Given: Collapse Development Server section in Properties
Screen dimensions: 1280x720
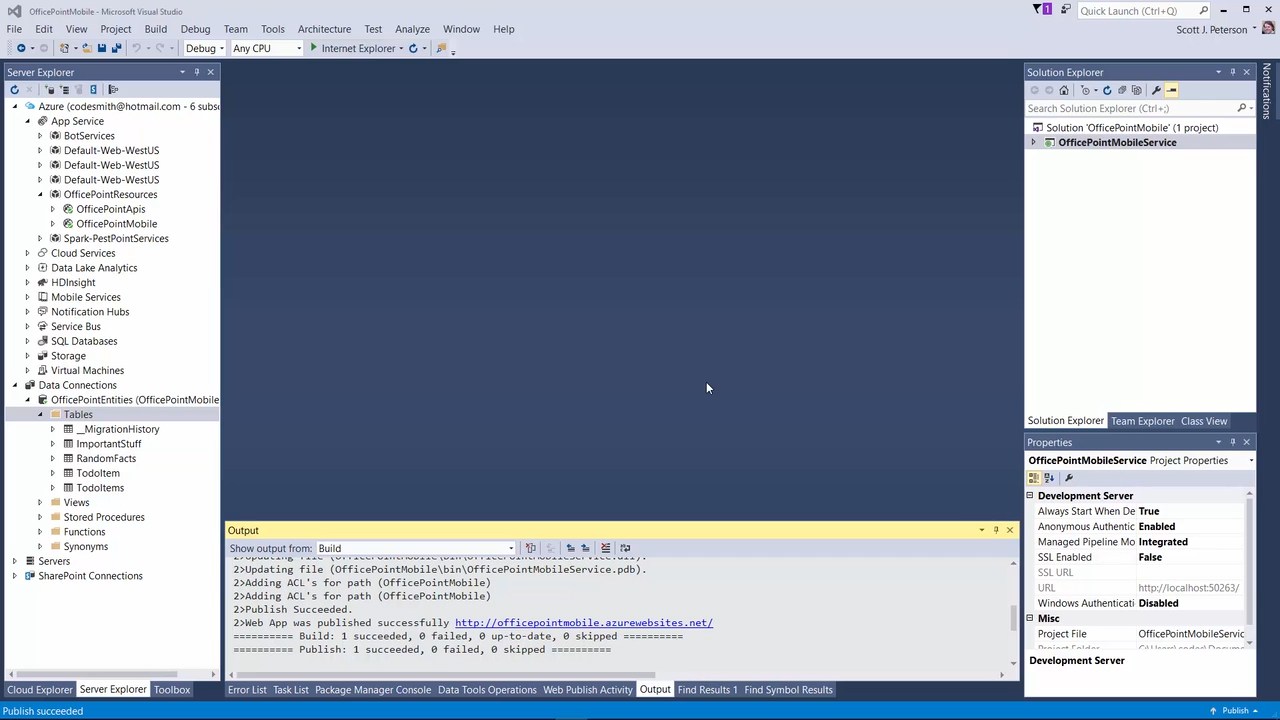Looking at the screenshot, I should pos(1030,496).
